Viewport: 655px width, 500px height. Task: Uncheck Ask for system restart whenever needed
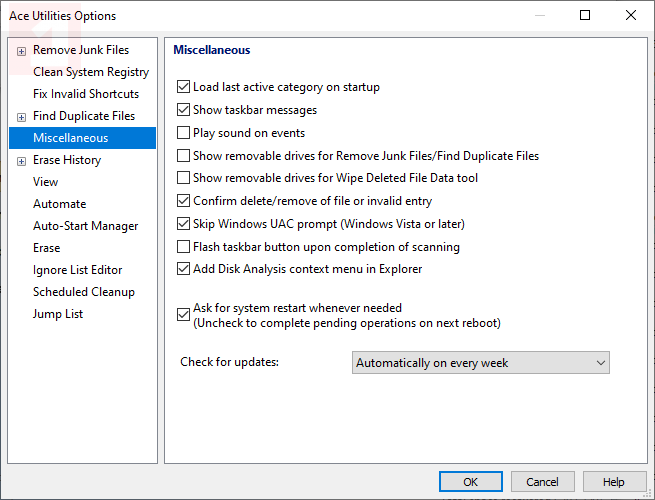pos(183,315)
